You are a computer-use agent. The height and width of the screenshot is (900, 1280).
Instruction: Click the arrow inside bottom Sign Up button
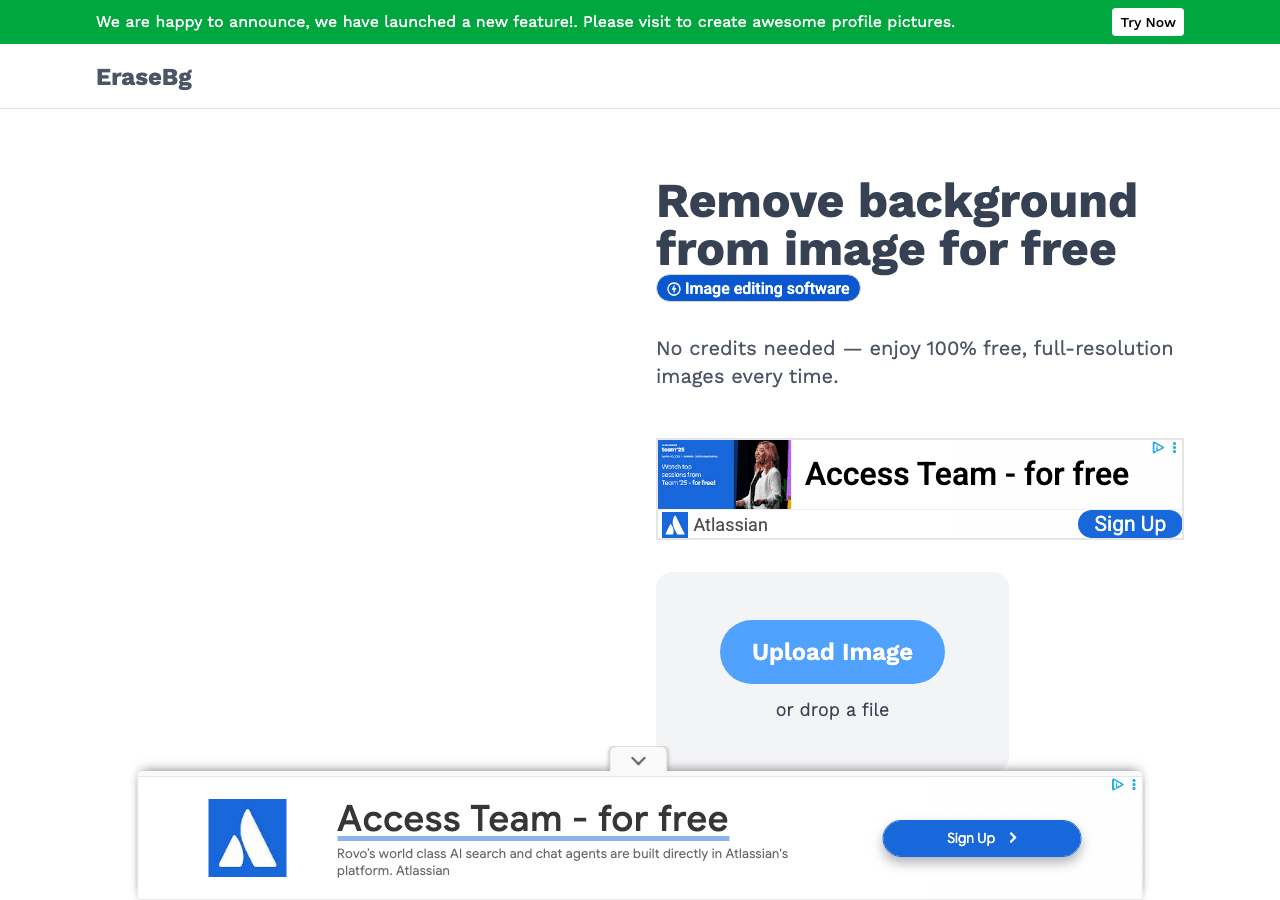coord(1013,838)
